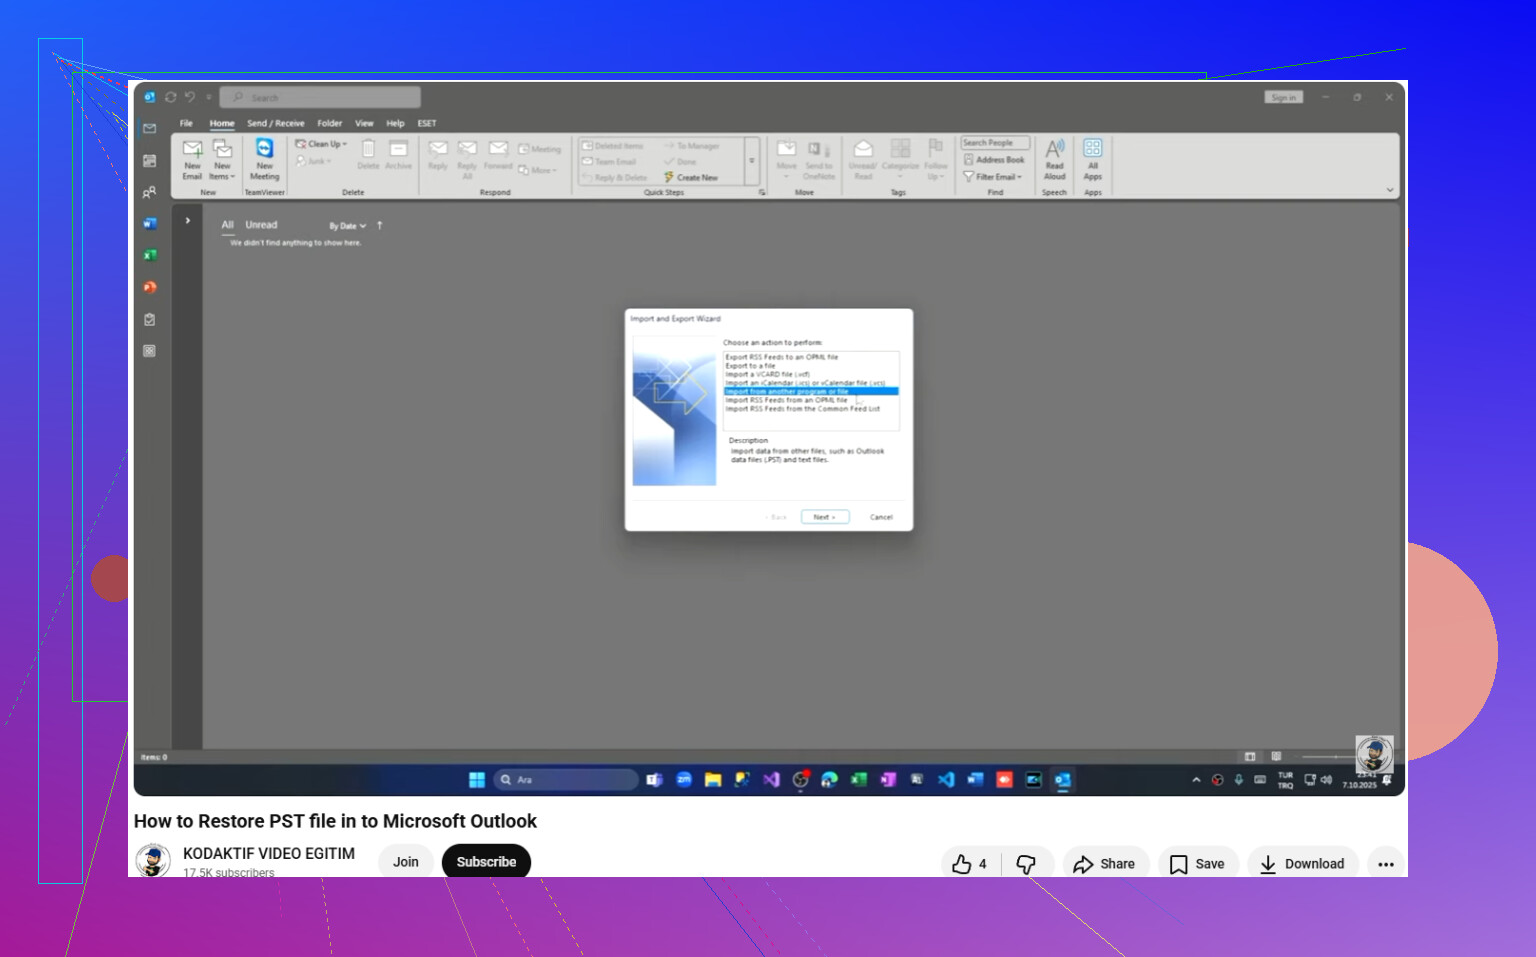The width and height of the screenshot is (1536, 957).
Task: Dislike the video with thumbs down
Action: 1026,864
